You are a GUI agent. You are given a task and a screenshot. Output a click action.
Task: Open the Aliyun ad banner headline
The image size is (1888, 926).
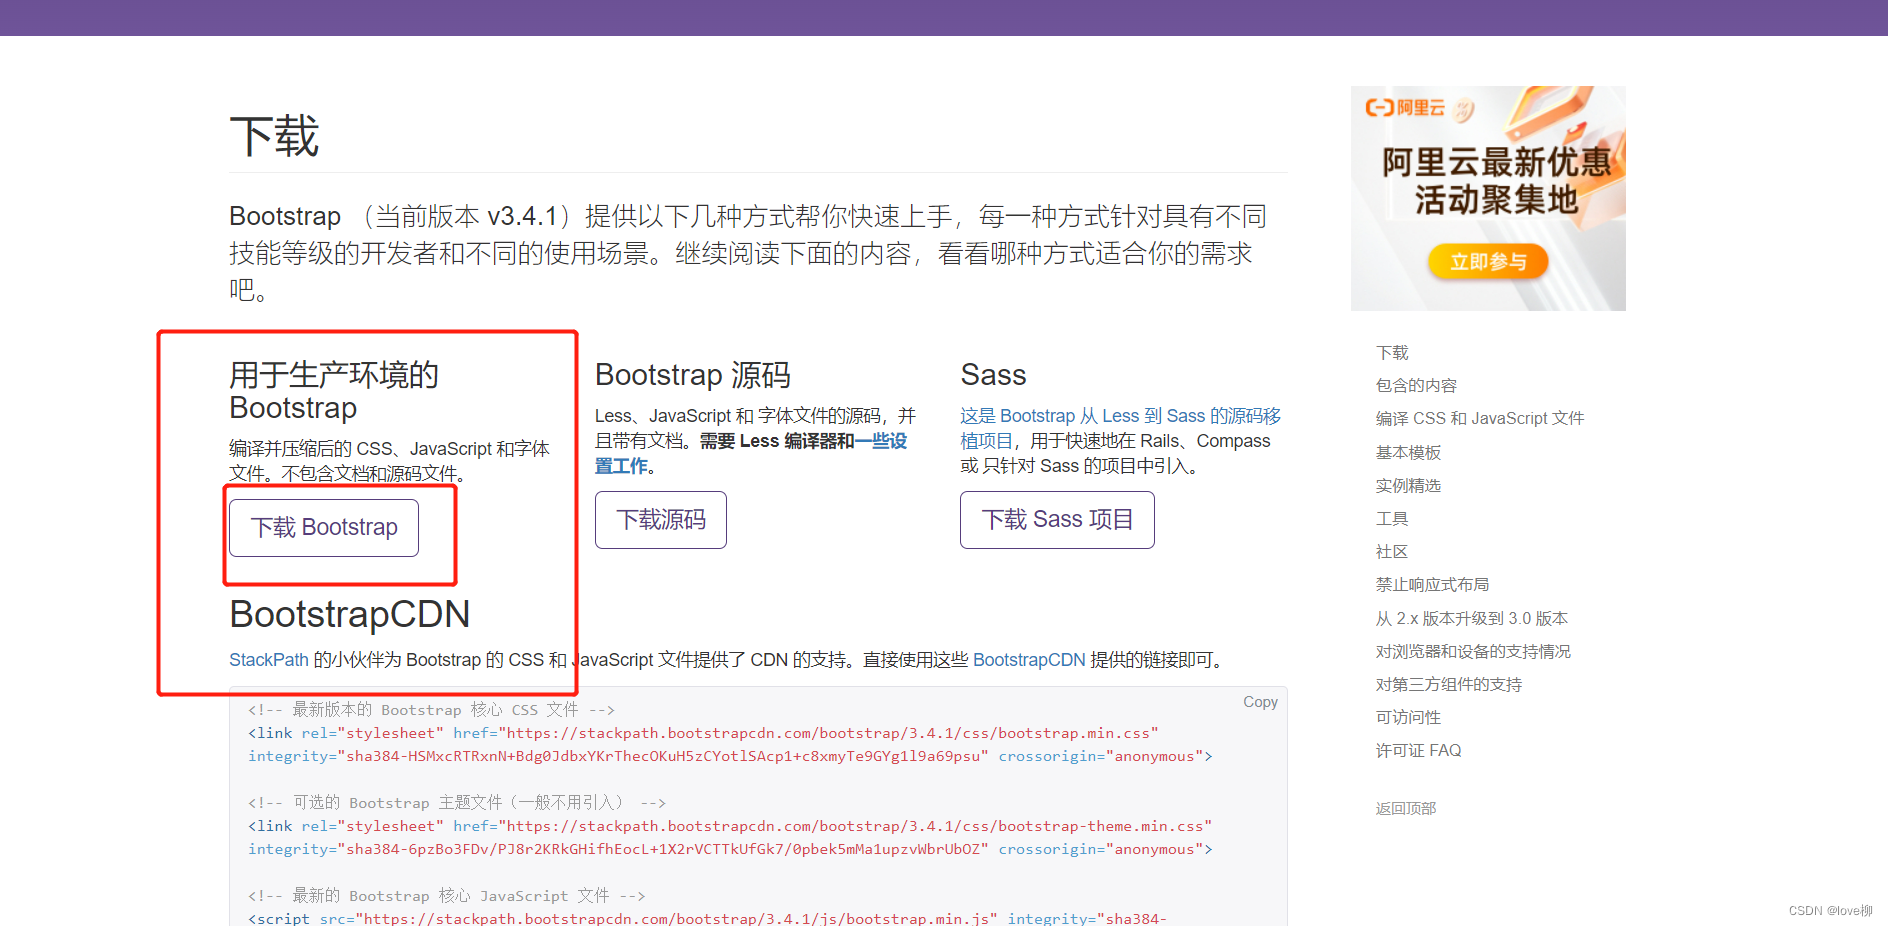(x=1495, y=181)
